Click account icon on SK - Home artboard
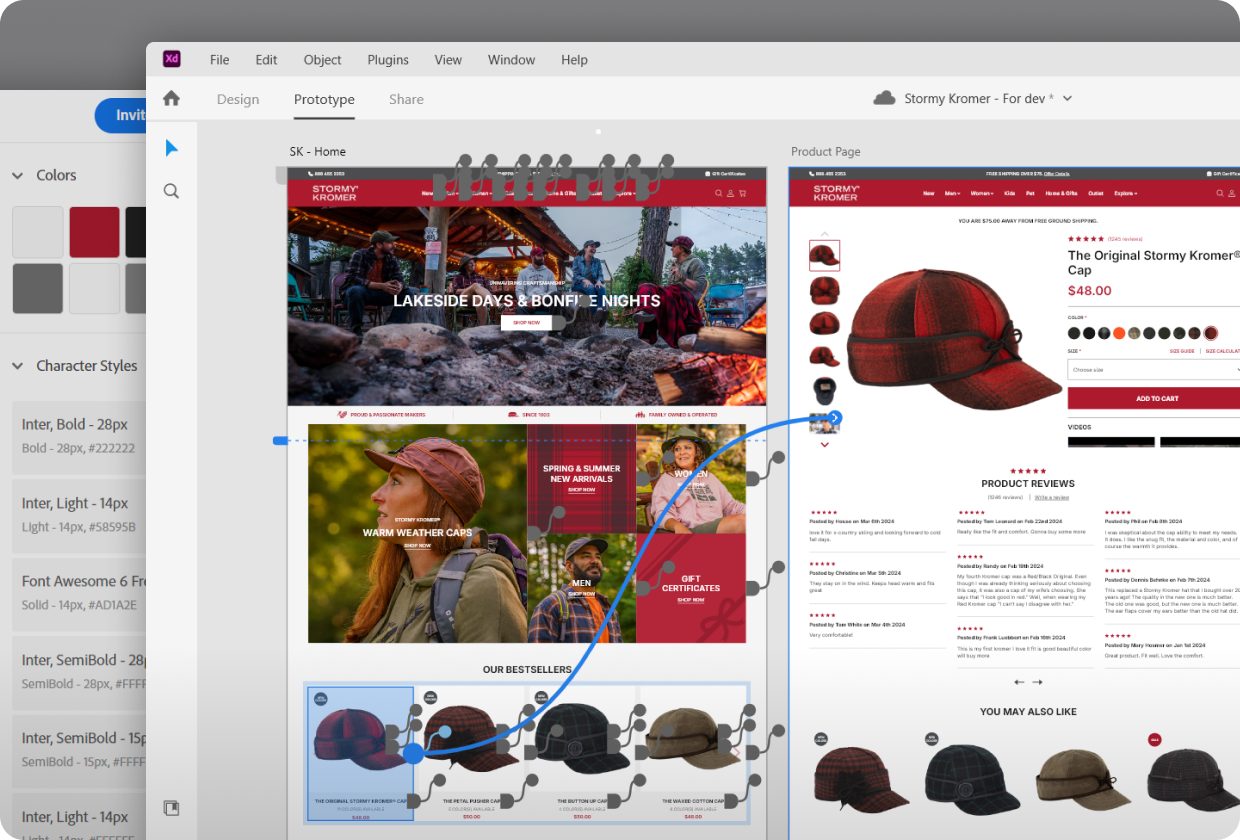Screen dimensions: 1240x840 click(x=730, y=193)
